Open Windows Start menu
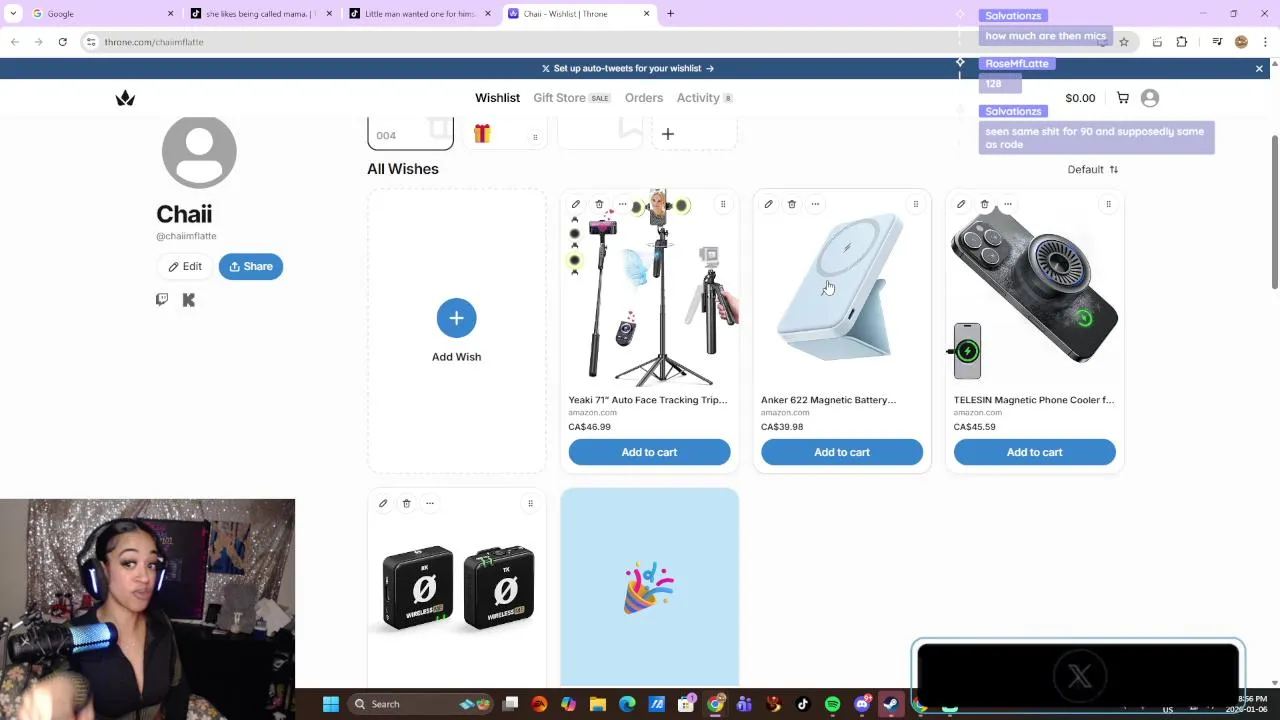Image resolution: width=1280 pixels, height=720 pixels. (x=331, y=704)
